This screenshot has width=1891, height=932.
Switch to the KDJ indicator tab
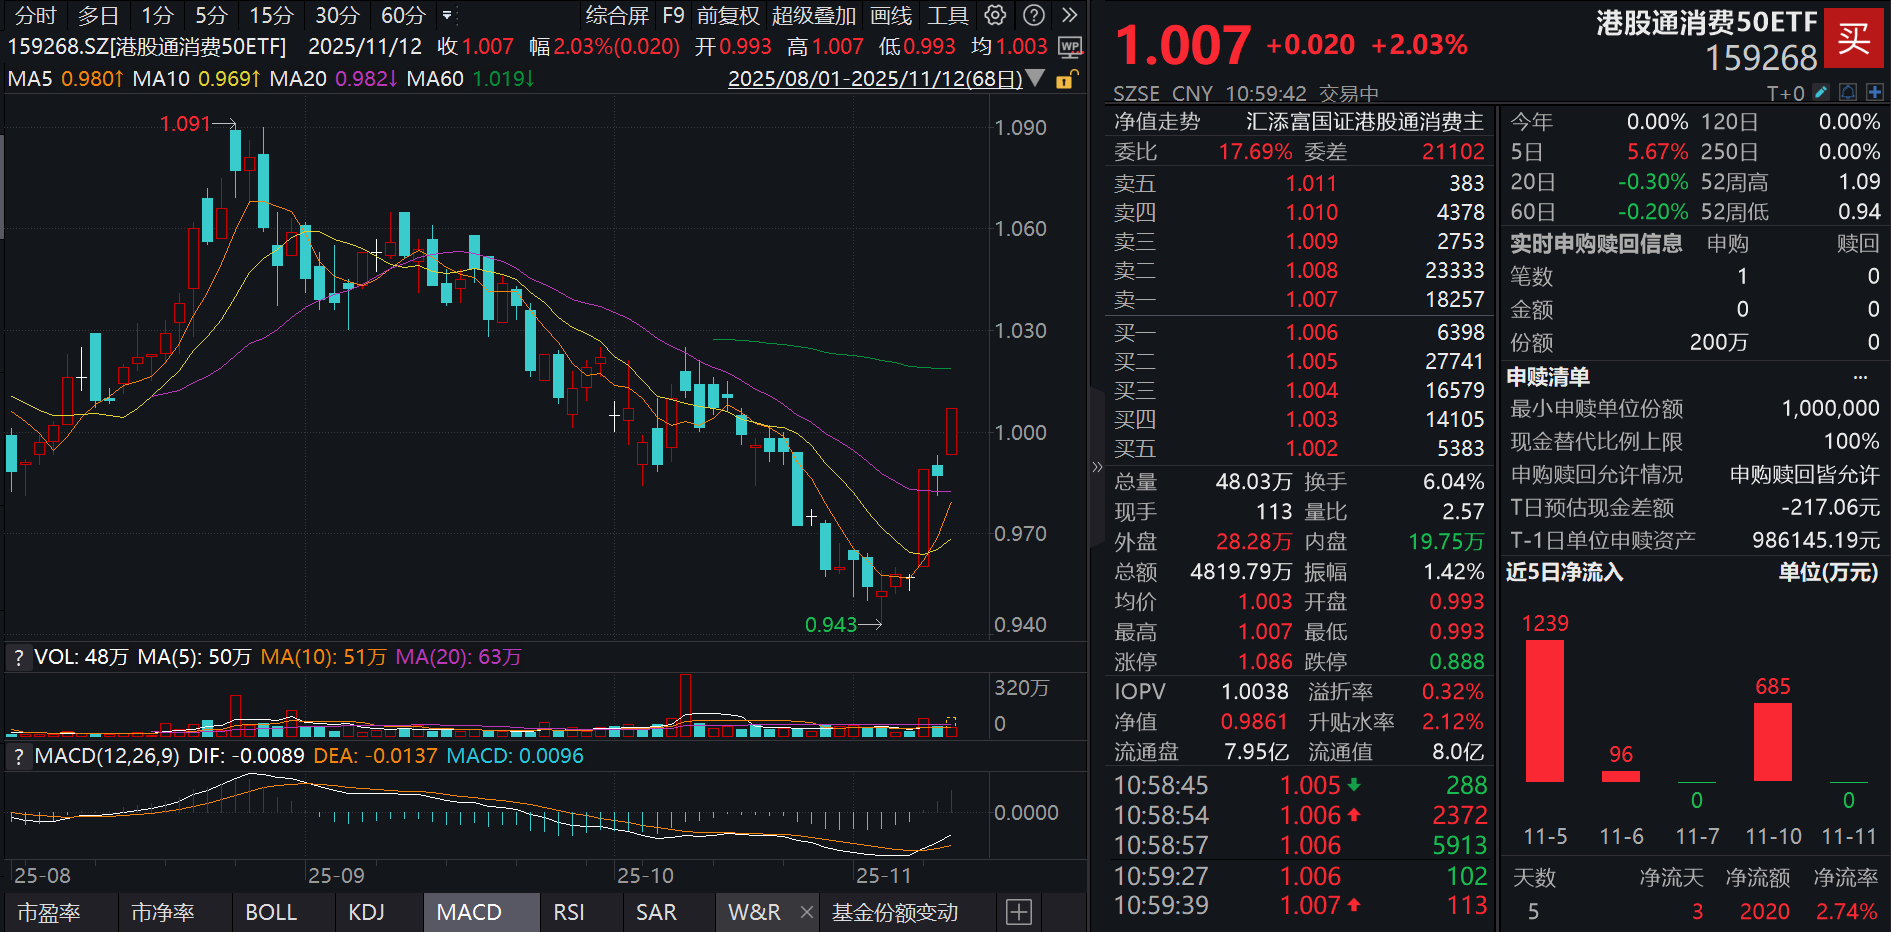pyautogui.click(x=368, y=912)
